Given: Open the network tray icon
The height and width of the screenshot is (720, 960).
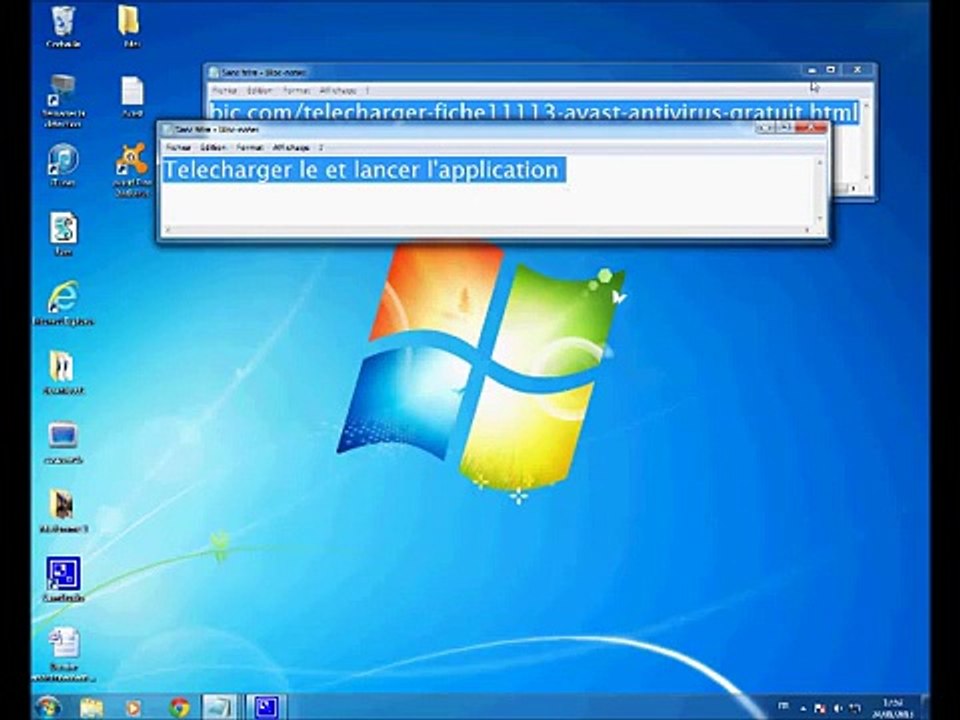Looking at the screenshot, I should (855, 708).
